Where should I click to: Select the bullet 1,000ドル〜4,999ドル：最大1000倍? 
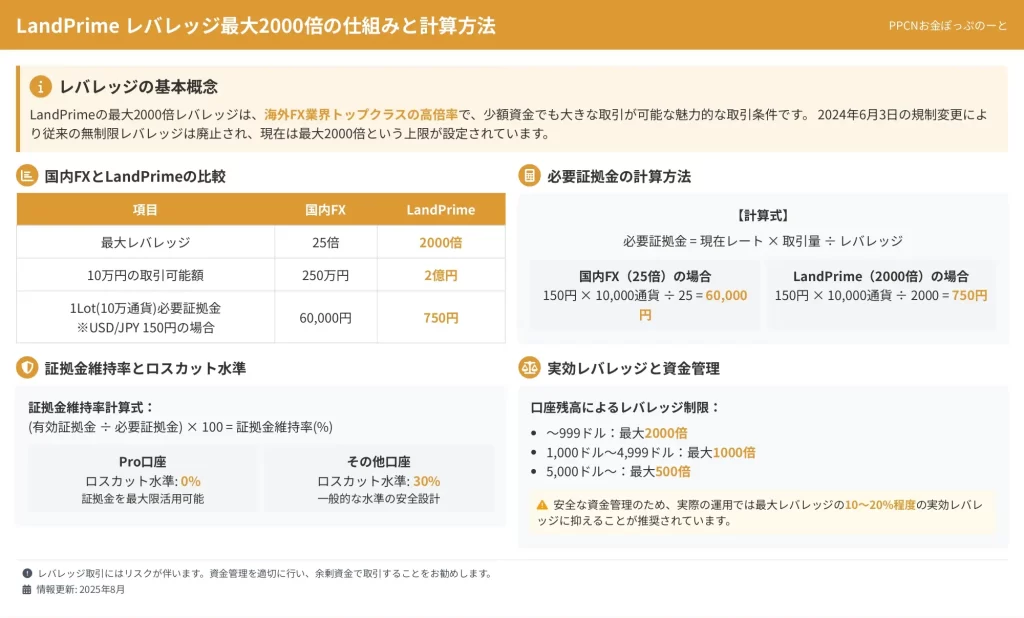650,452
